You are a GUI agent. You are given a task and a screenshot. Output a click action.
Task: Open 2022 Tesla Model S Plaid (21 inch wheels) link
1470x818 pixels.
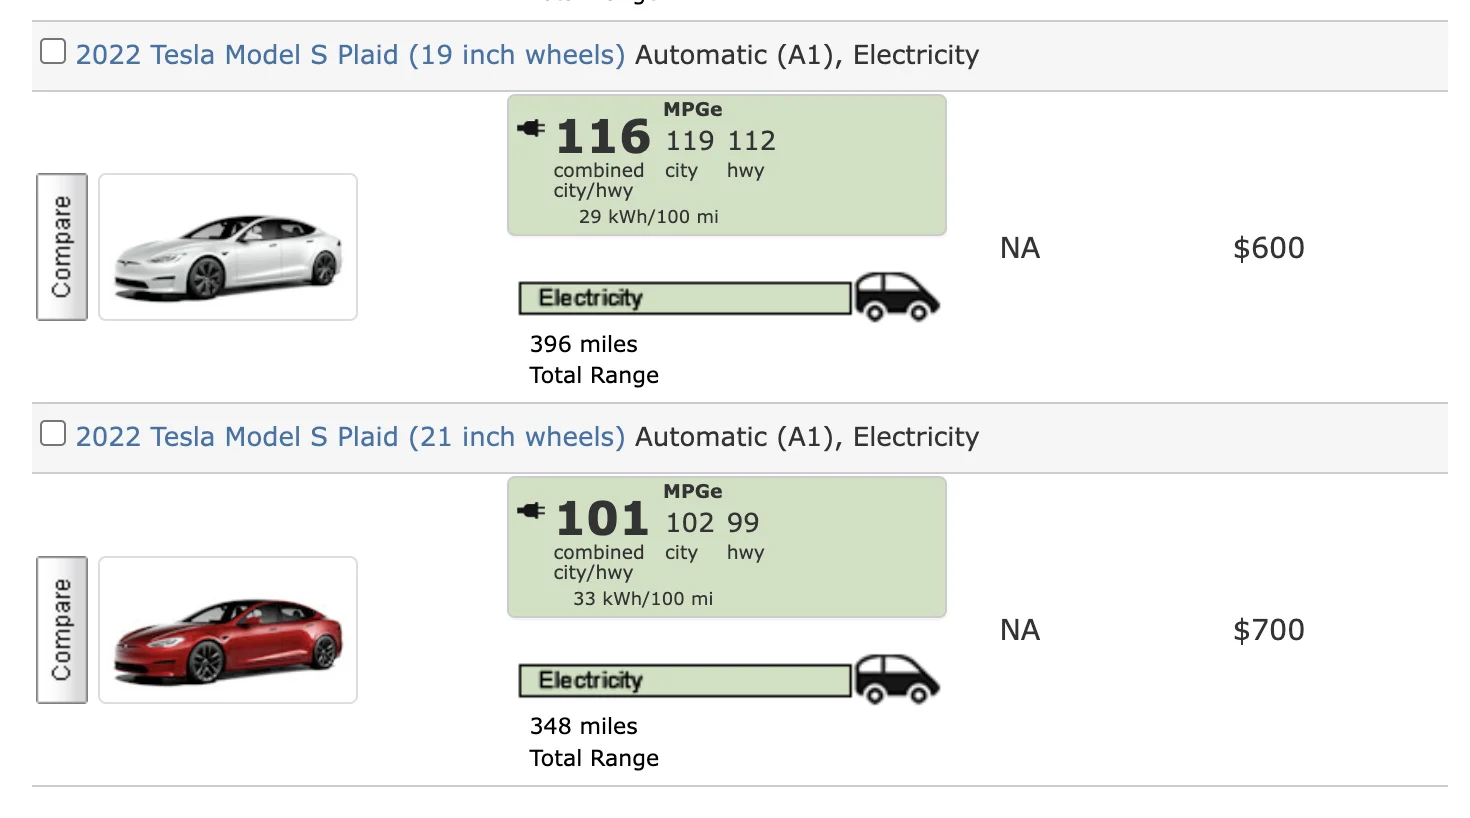(x=350, y=437)
